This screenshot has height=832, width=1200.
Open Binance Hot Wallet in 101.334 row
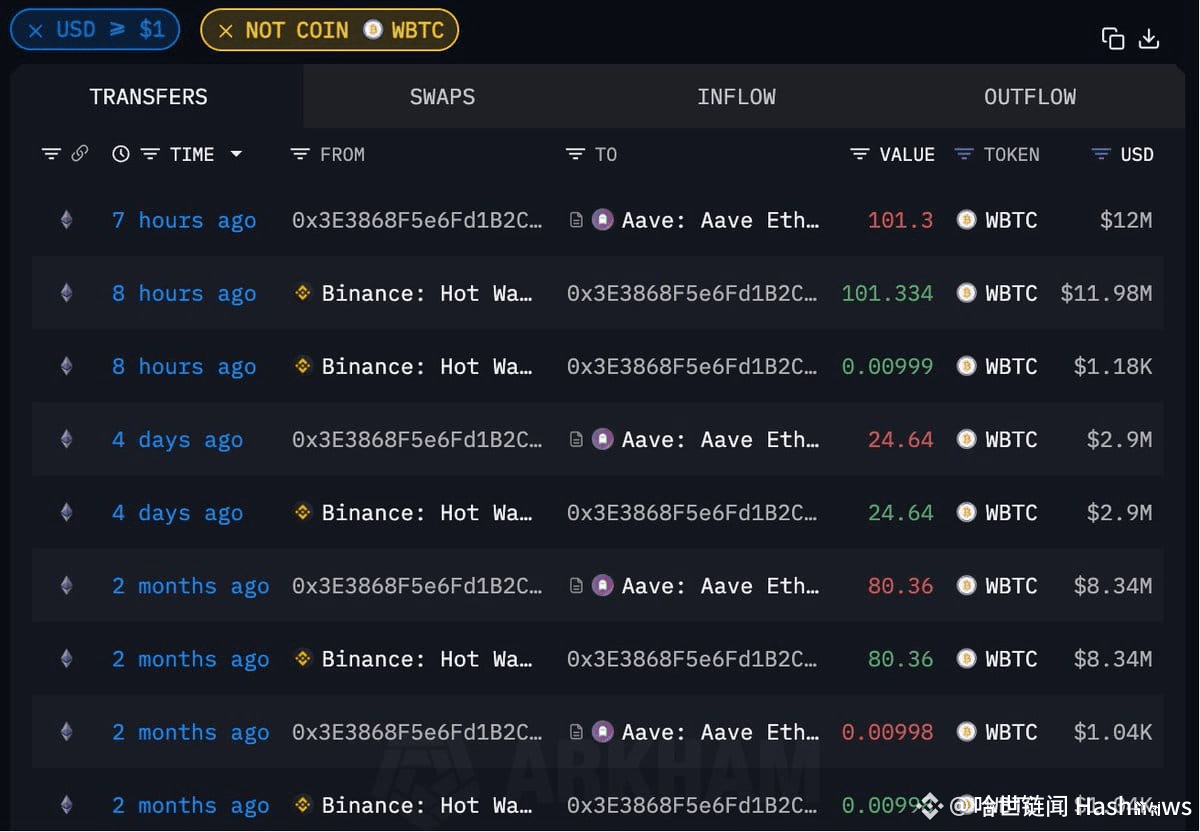[427, 293]
